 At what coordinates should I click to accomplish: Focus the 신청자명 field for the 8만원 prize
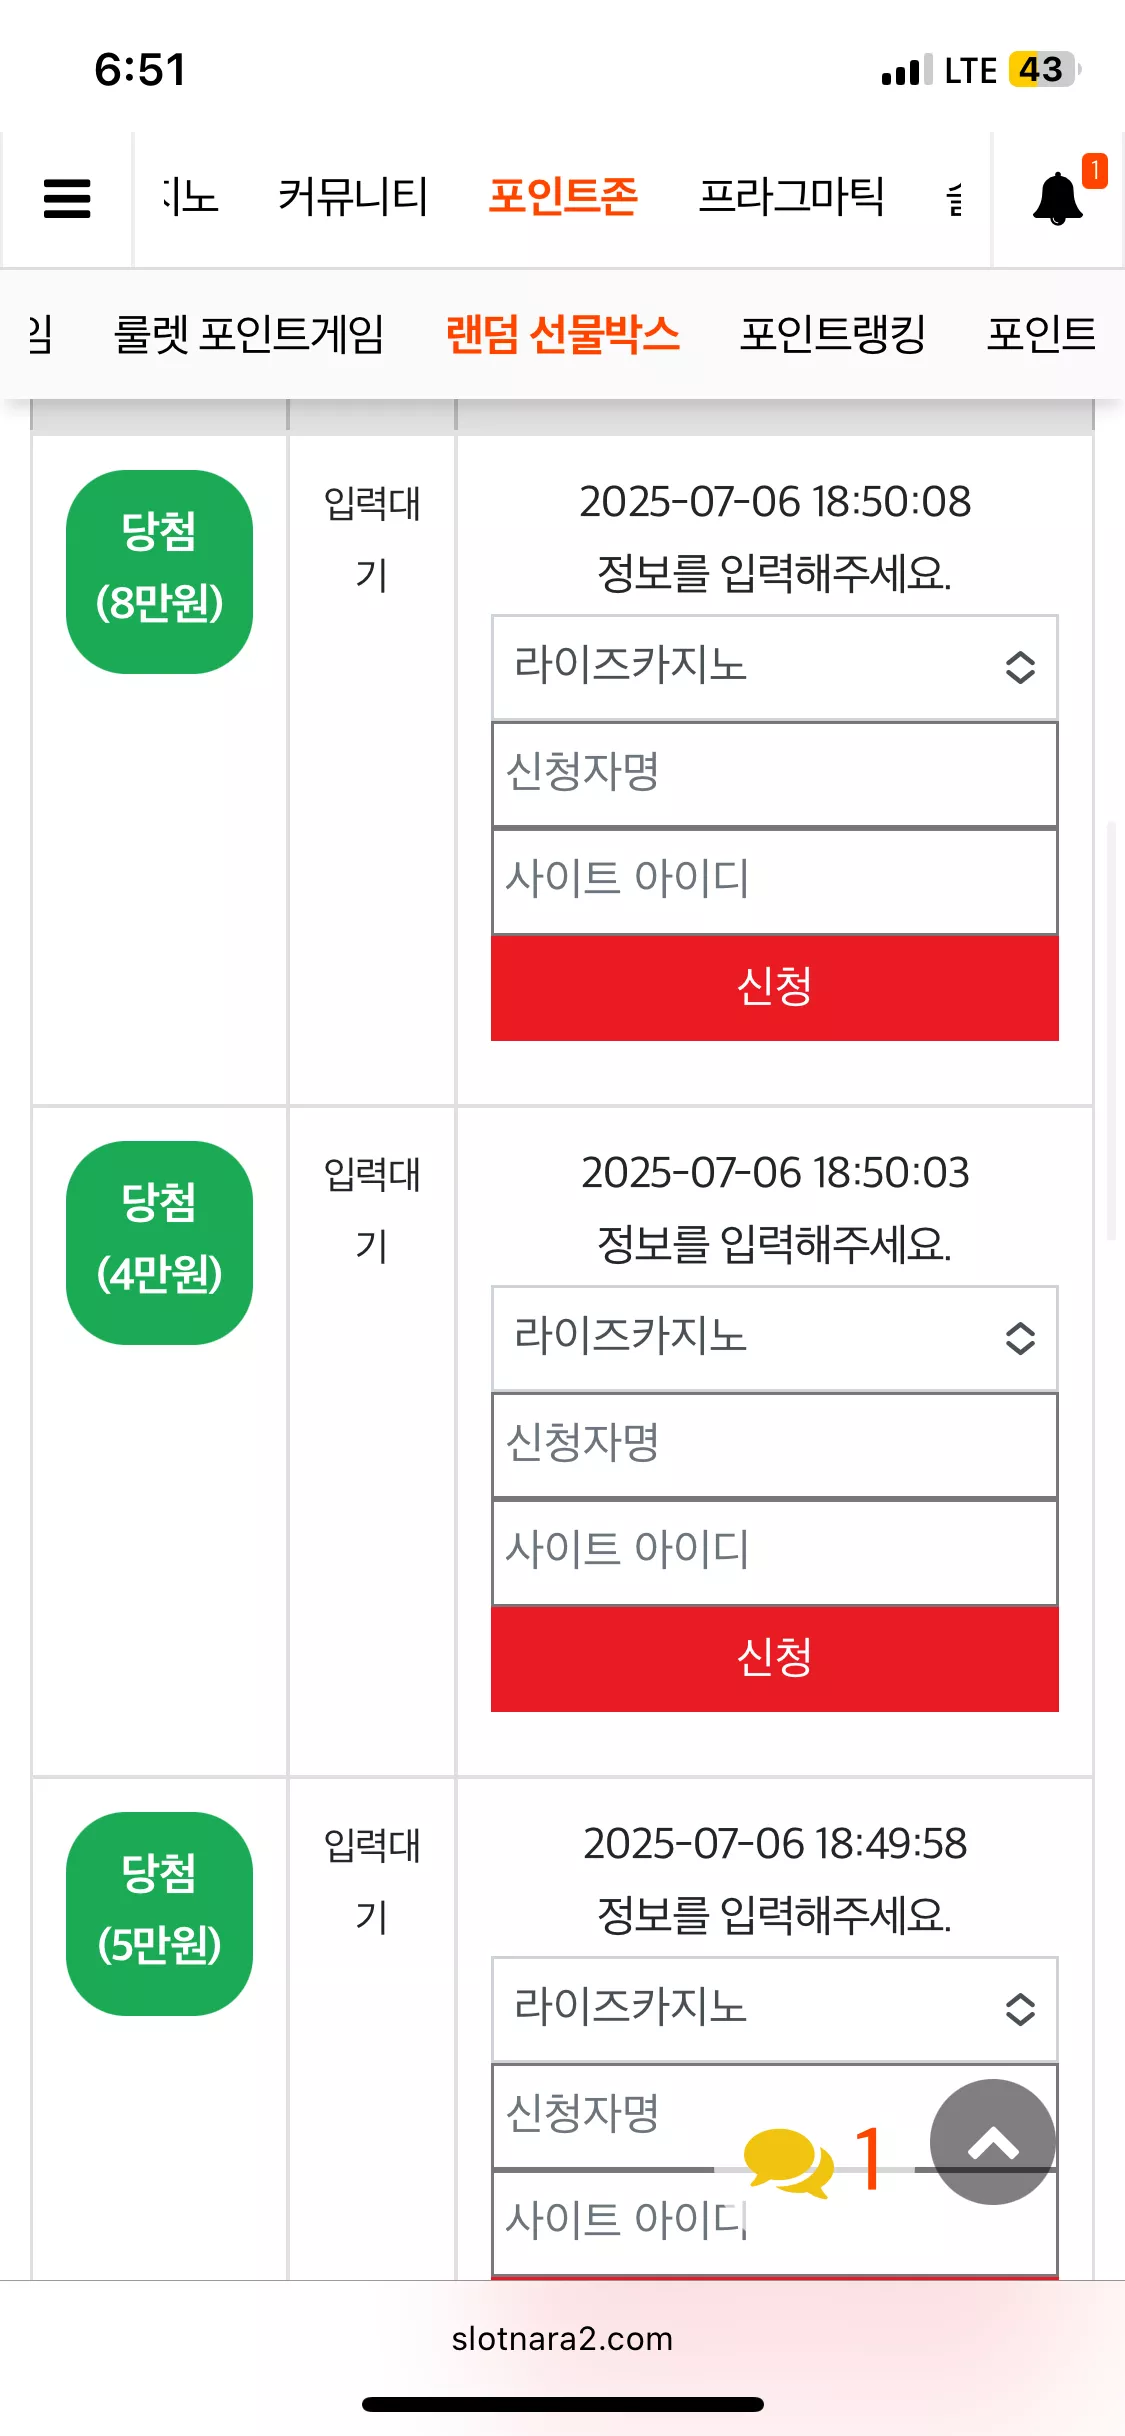pos(774,774)
